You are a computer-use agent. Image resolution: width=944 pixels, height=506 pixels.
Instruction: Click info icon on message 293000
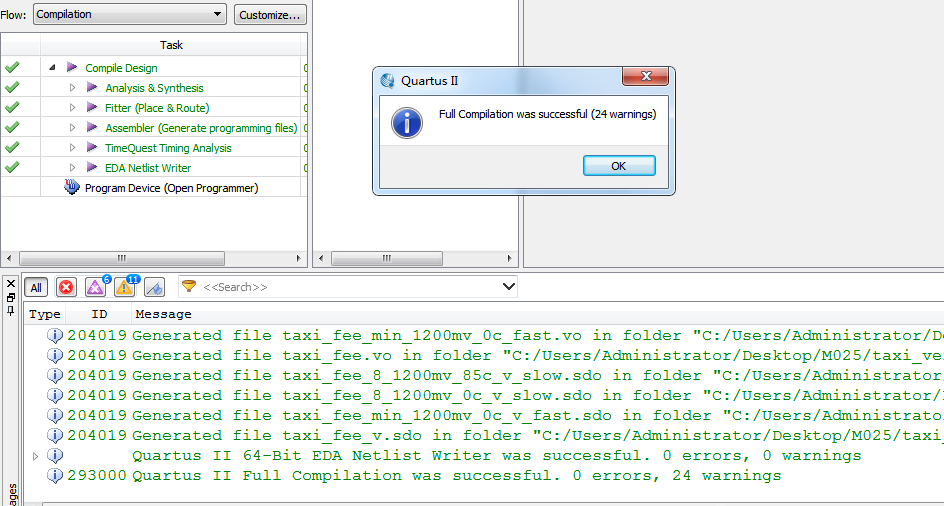tap(55, 476)
